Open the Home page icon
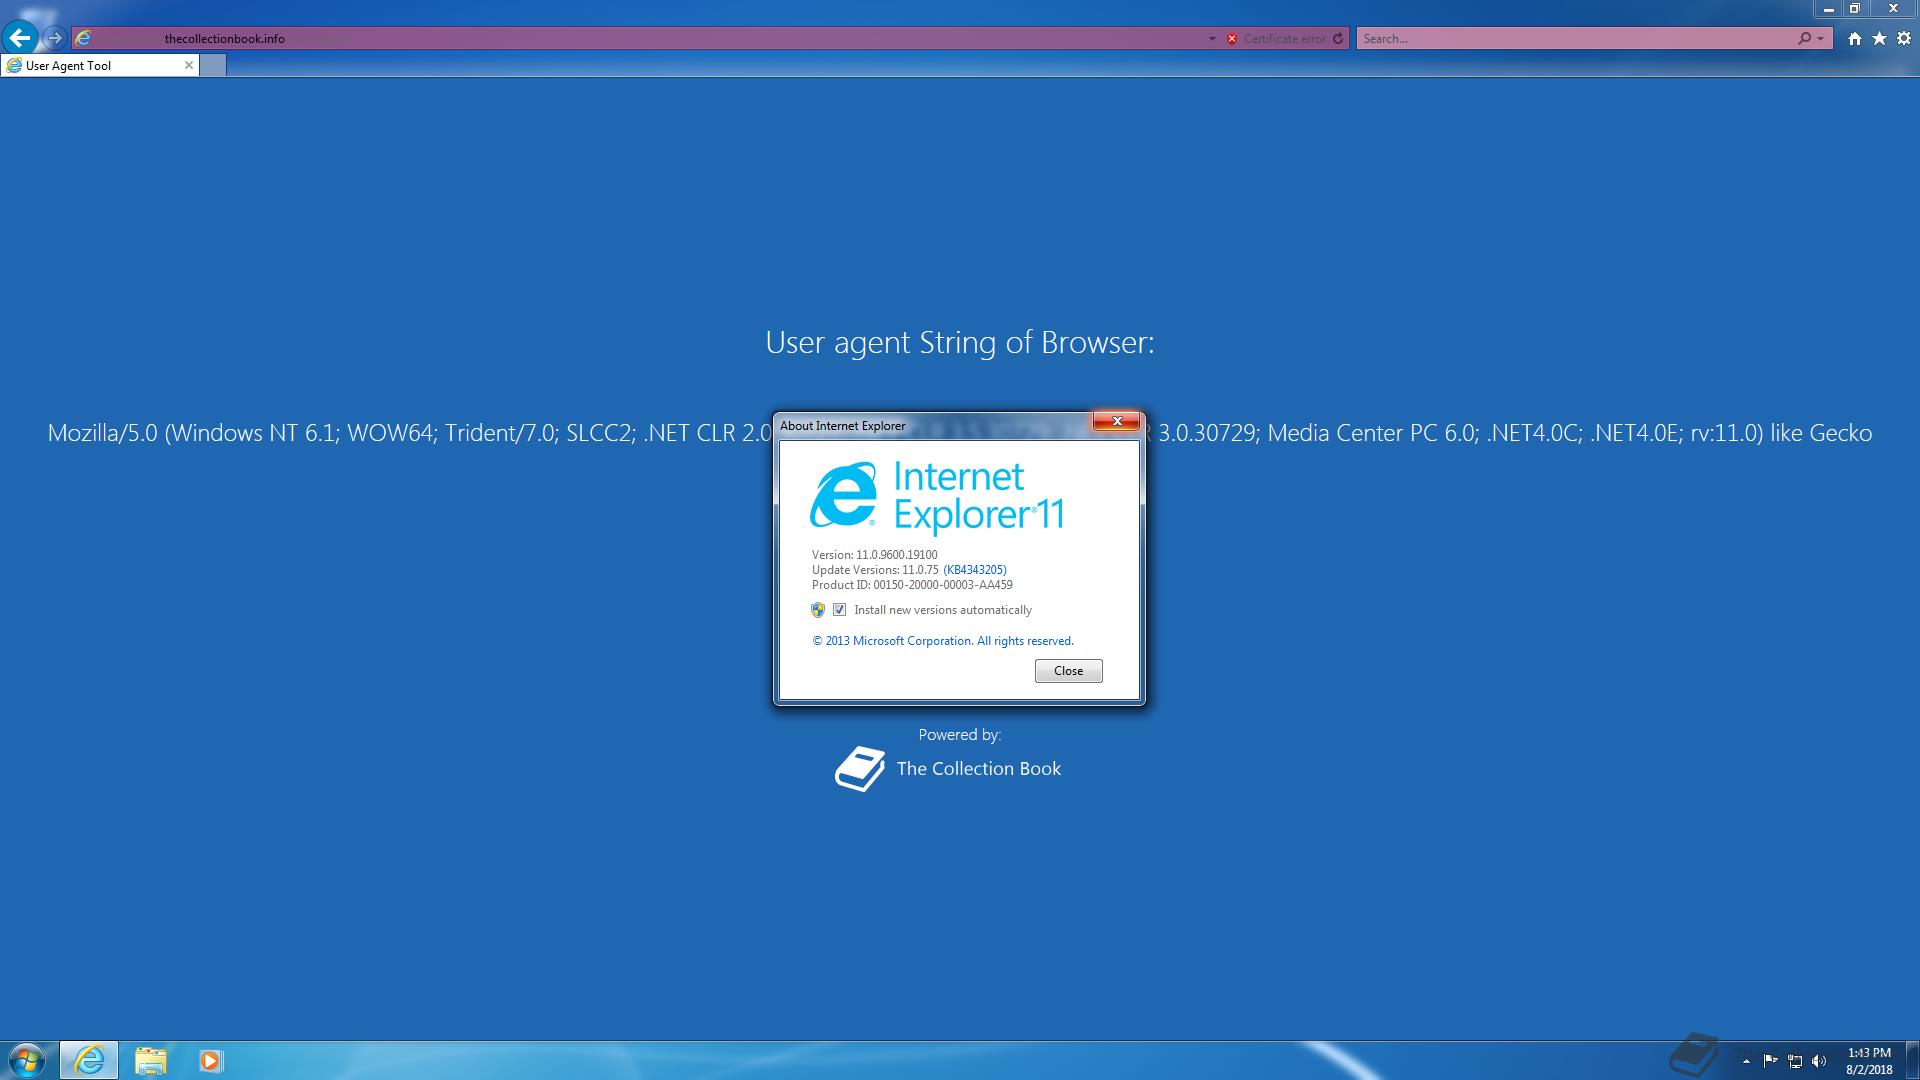 (1855, 39)
